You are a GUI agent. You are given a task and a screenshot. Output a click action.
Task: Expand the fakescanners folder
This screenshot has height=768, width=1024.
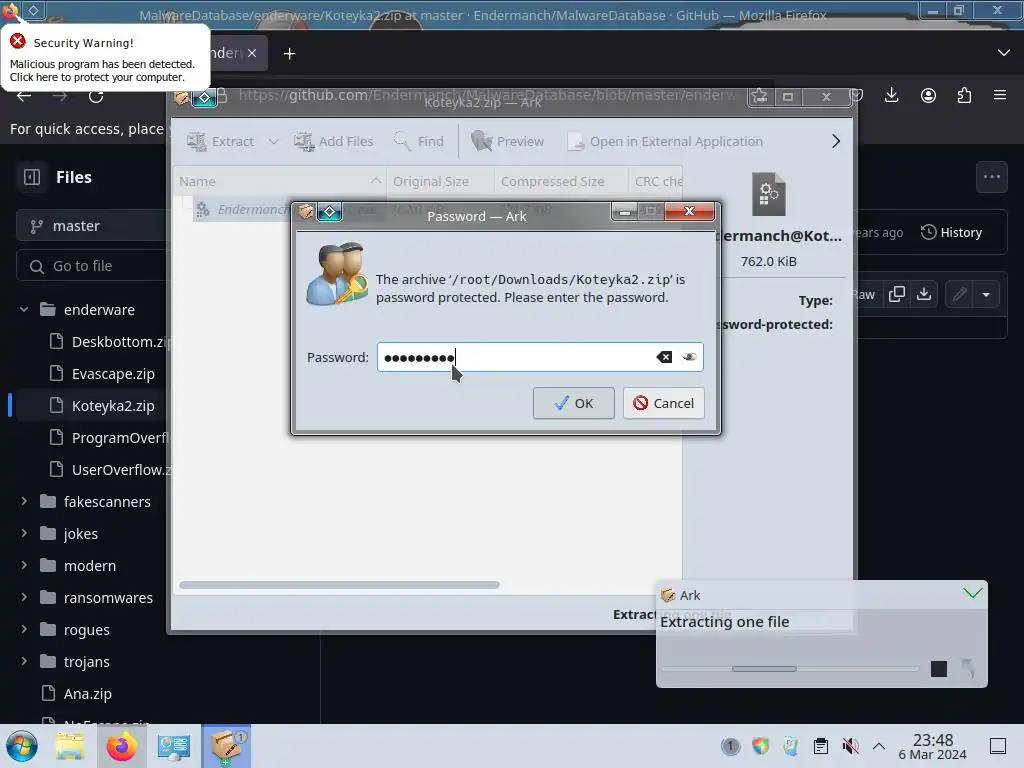click(x=24, y=502)
